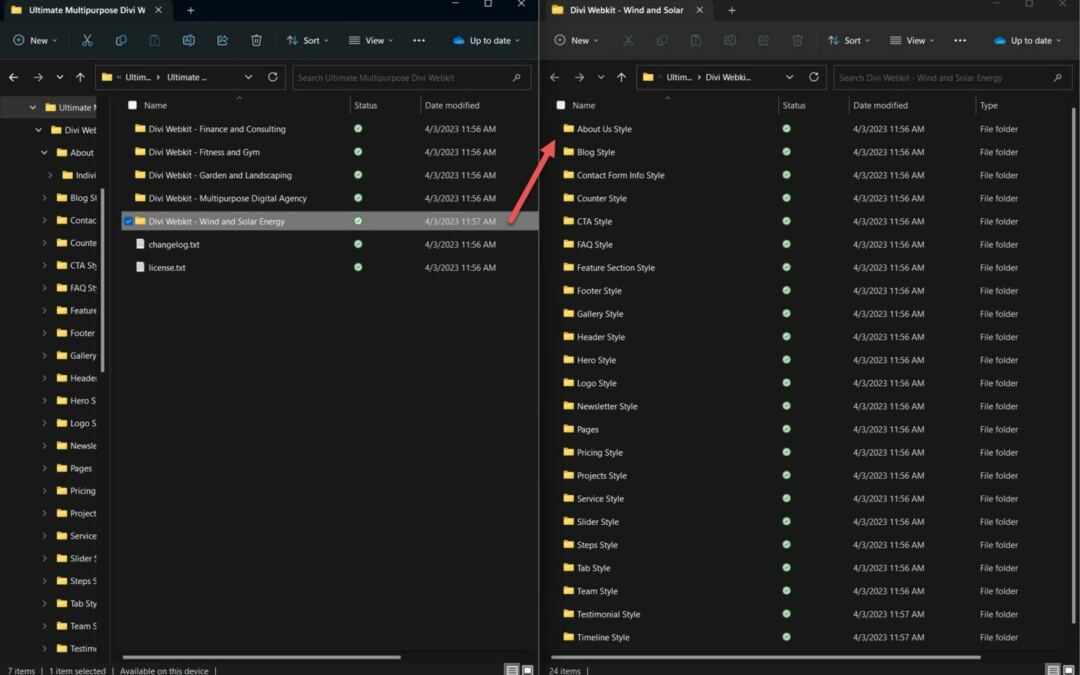Click the Delete trash icon in left window

click(x=256, y=41)
